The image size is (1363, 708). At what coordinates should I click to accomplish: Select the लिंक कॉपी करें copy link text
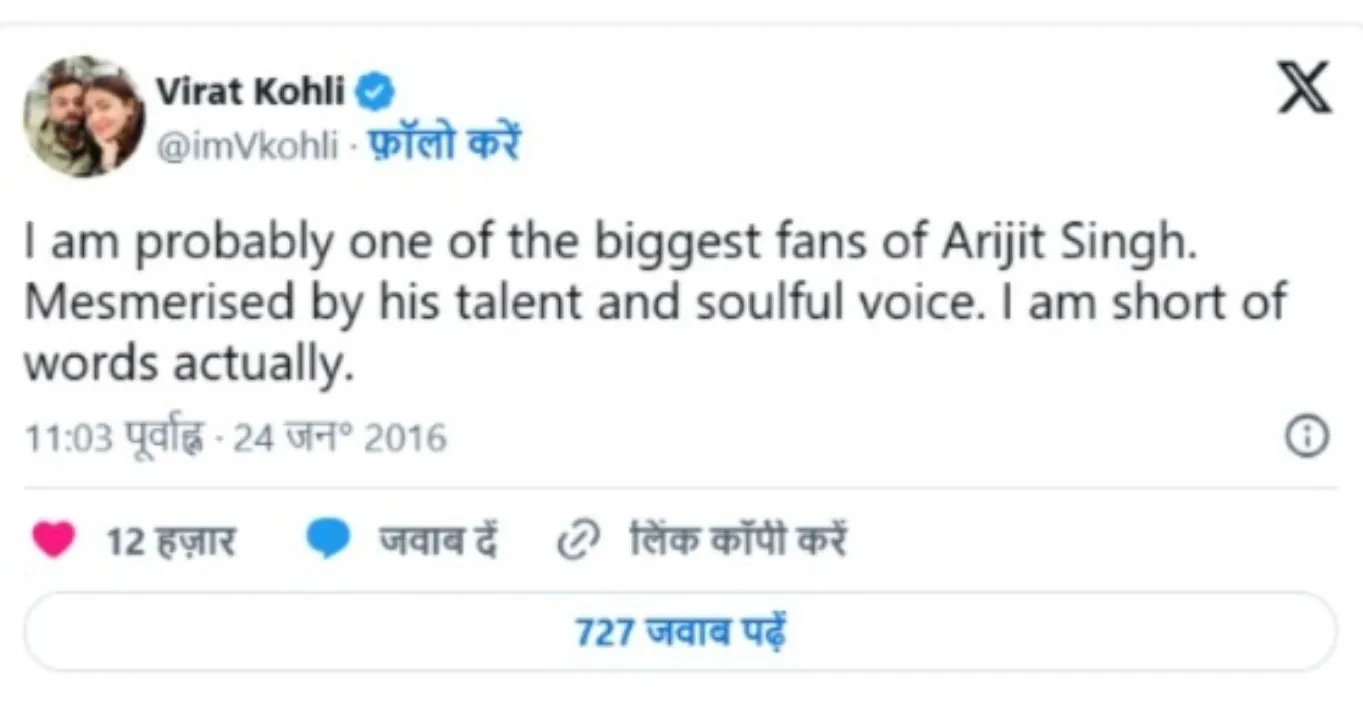coord(738,540)
